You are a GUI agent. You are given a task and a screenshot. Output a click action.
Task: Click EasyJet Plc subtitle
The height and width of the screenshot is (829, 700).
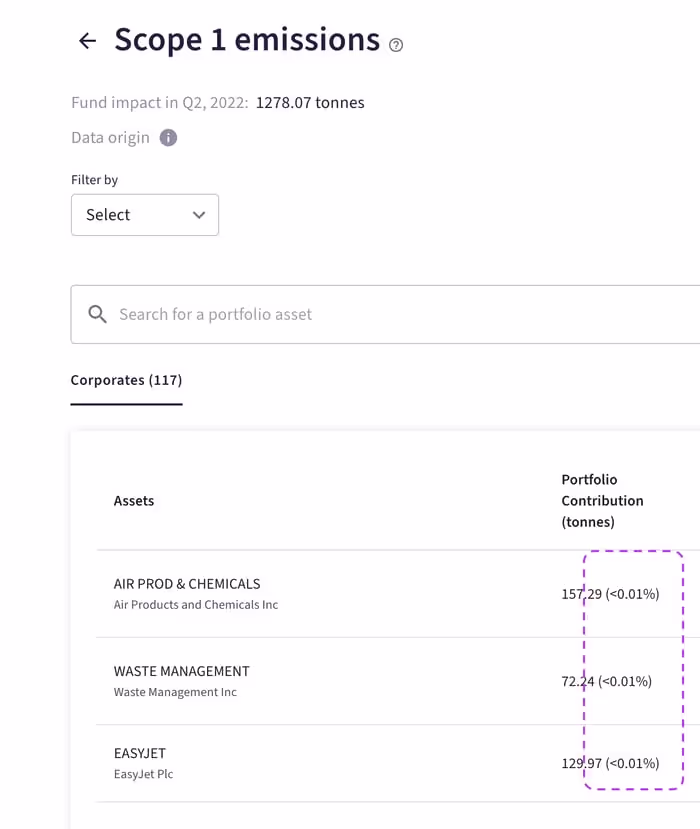click(x=143, y=774)
